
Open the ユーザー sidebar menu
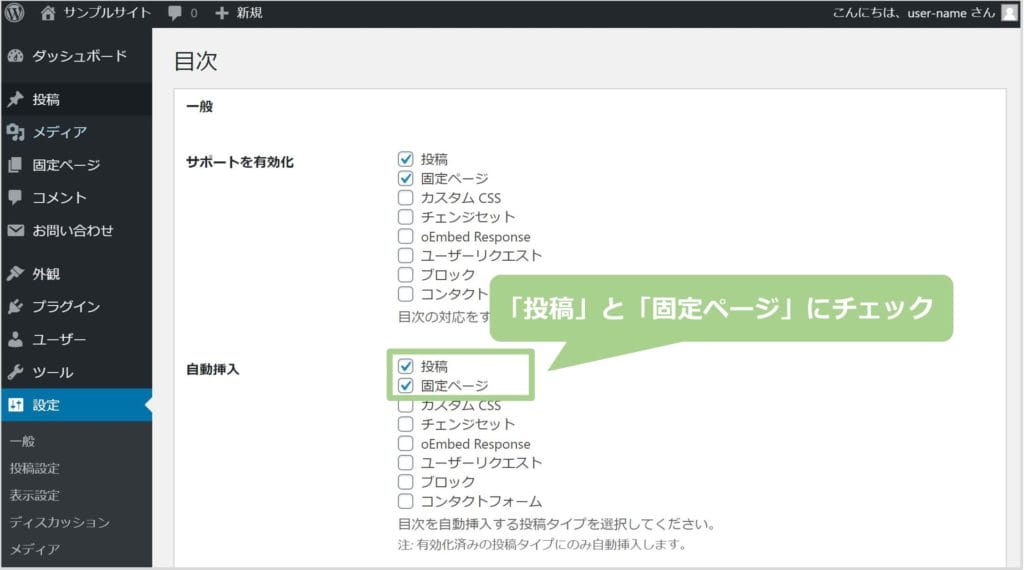click(x=59, y=339)
